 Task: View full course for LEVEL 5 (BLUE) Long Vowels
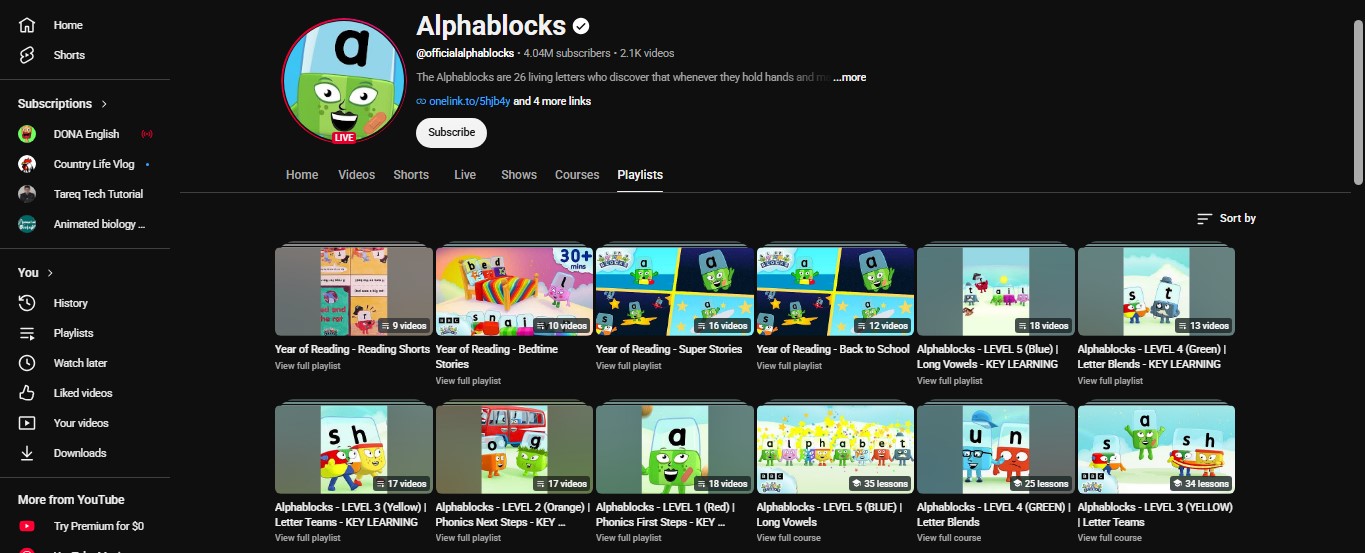click(789, 538)
